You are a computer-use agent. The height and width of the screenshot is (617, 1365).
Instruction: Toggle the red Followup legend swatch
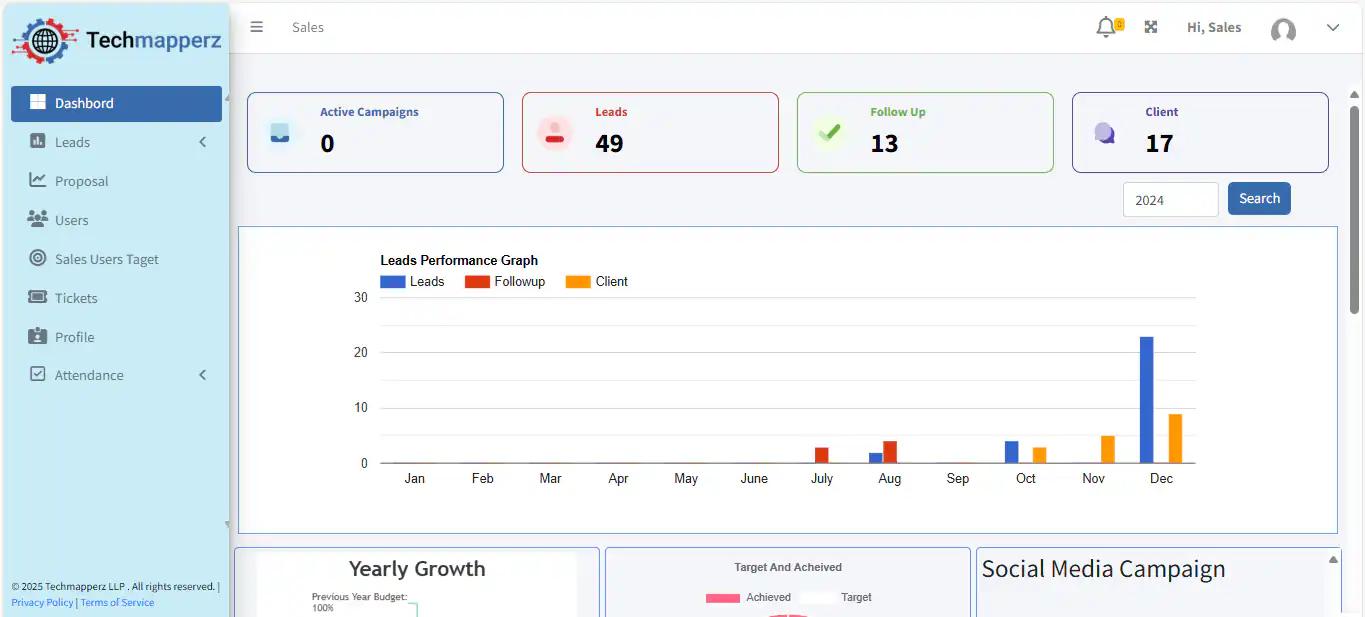click(477, 282)
